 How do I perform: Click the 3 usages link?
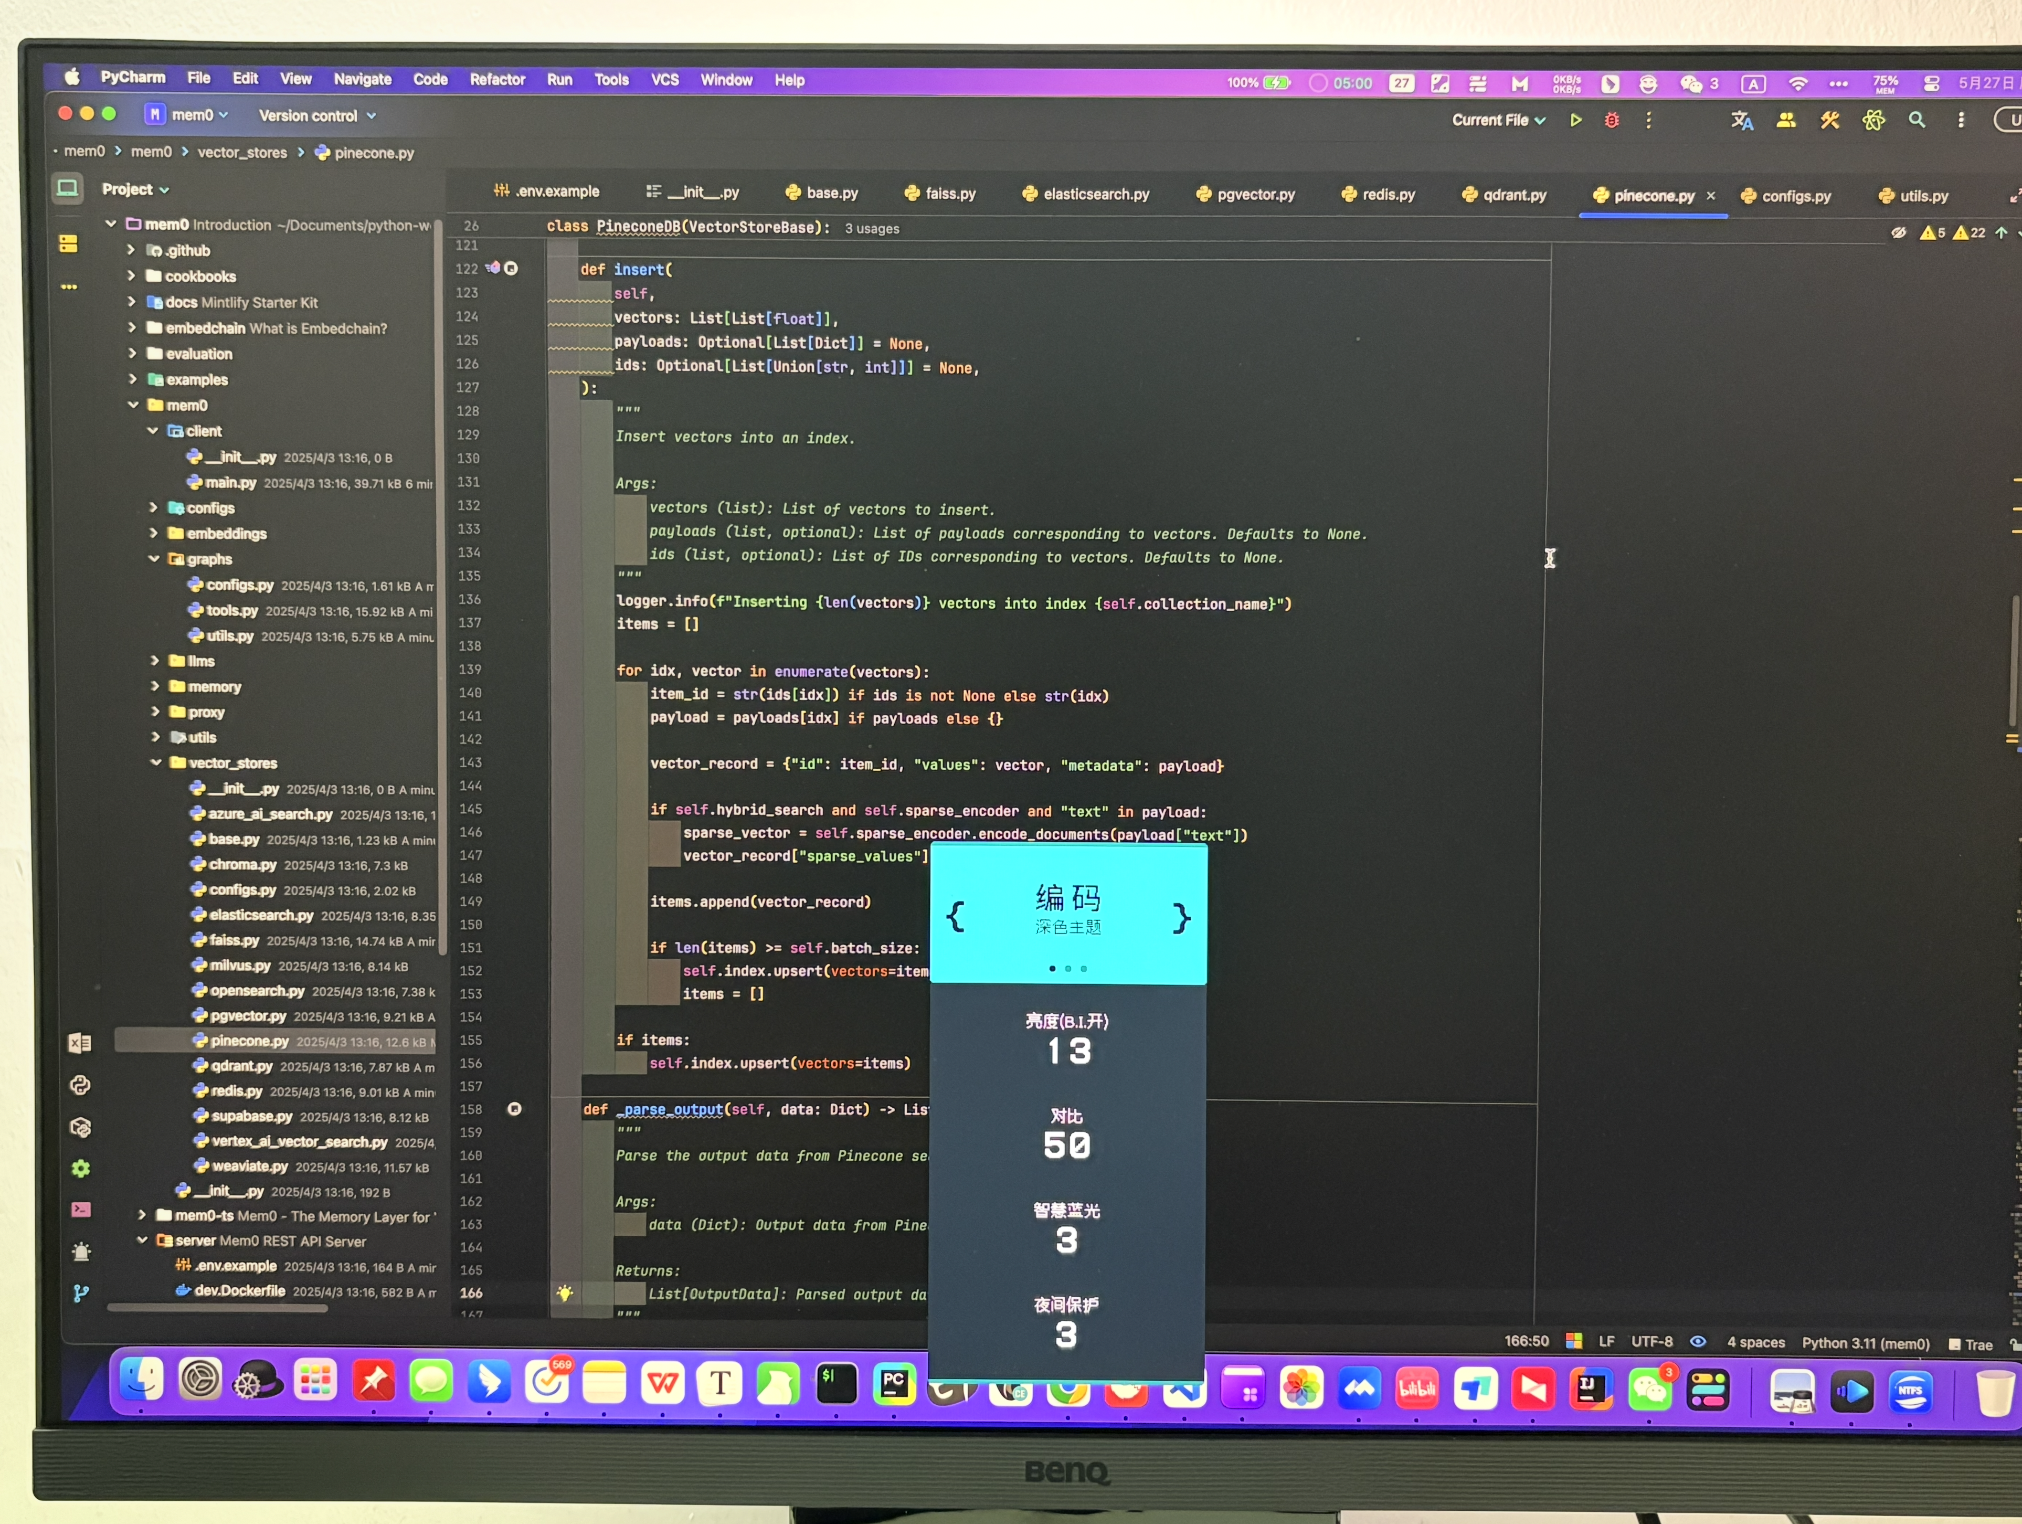click(x=871, y=229)
